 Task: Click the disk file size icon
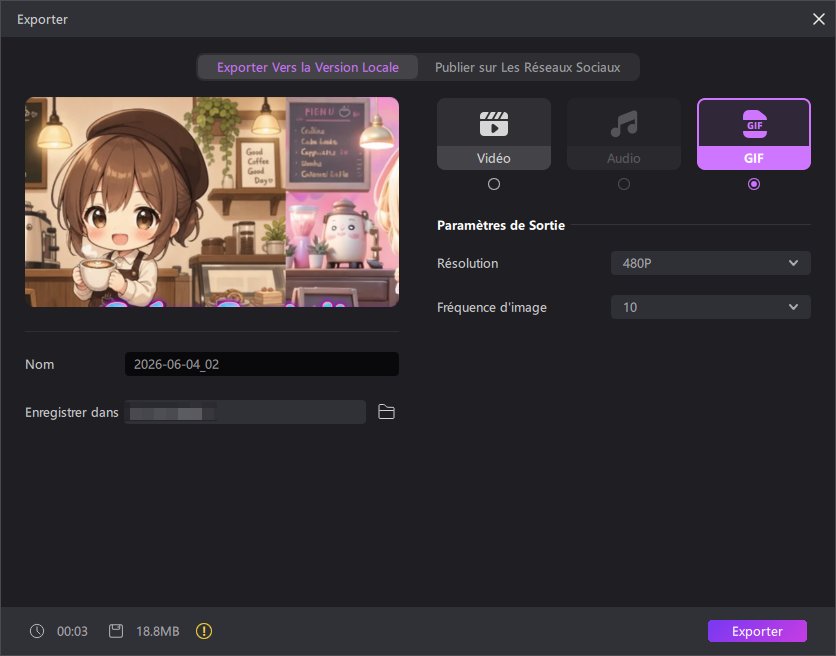pos(116,631)
